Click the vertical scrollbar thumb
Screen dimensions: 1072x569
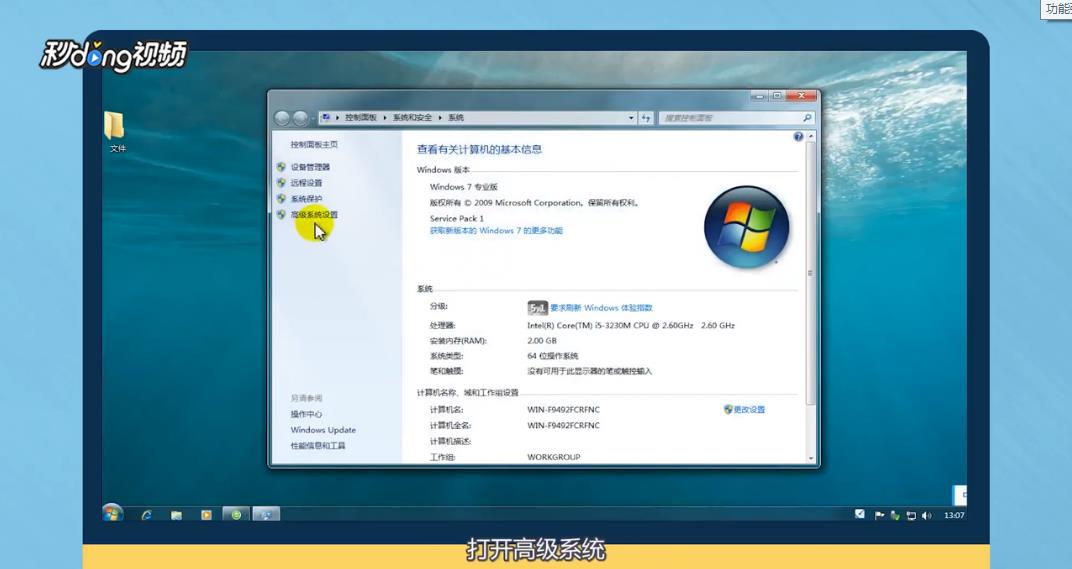coord(811,273)
